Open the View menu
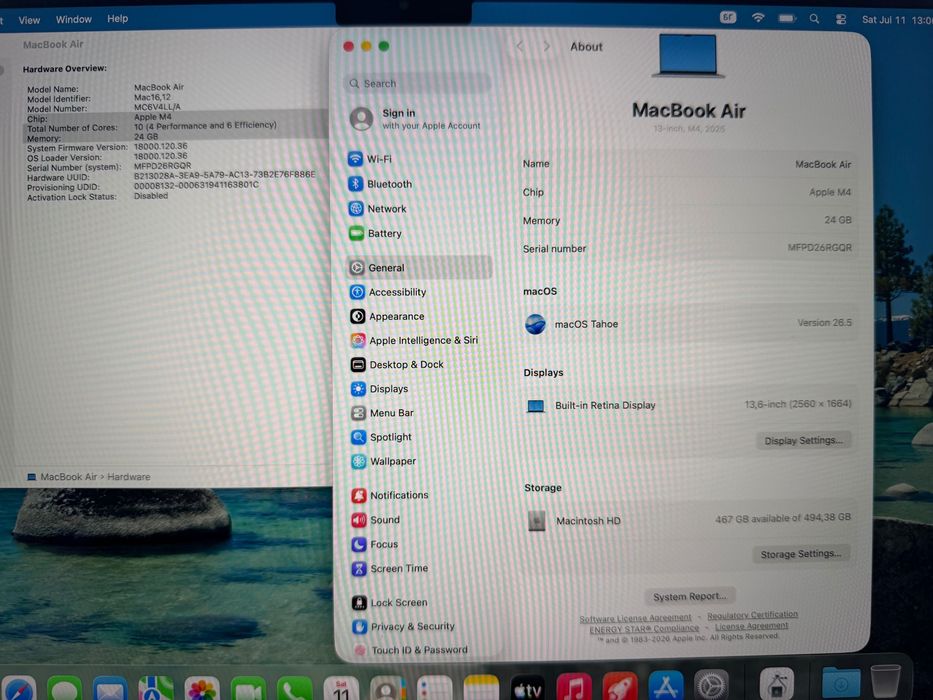This screenshot has height=700, width=933. tap(29, 20)
